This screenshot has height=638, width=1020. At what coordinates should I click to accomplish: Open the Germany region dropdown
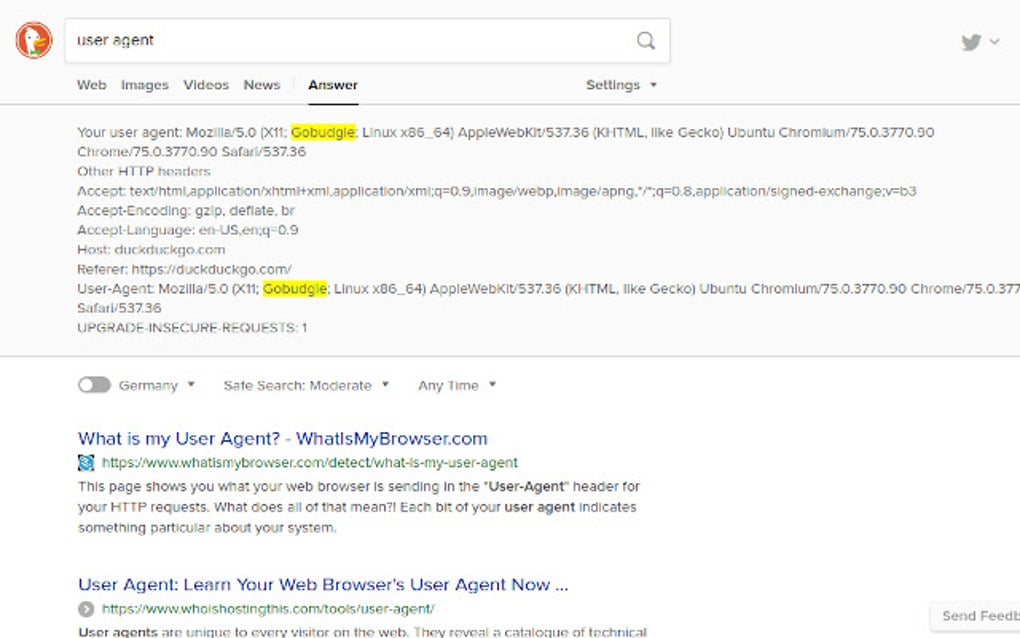(x=165, y=385)
